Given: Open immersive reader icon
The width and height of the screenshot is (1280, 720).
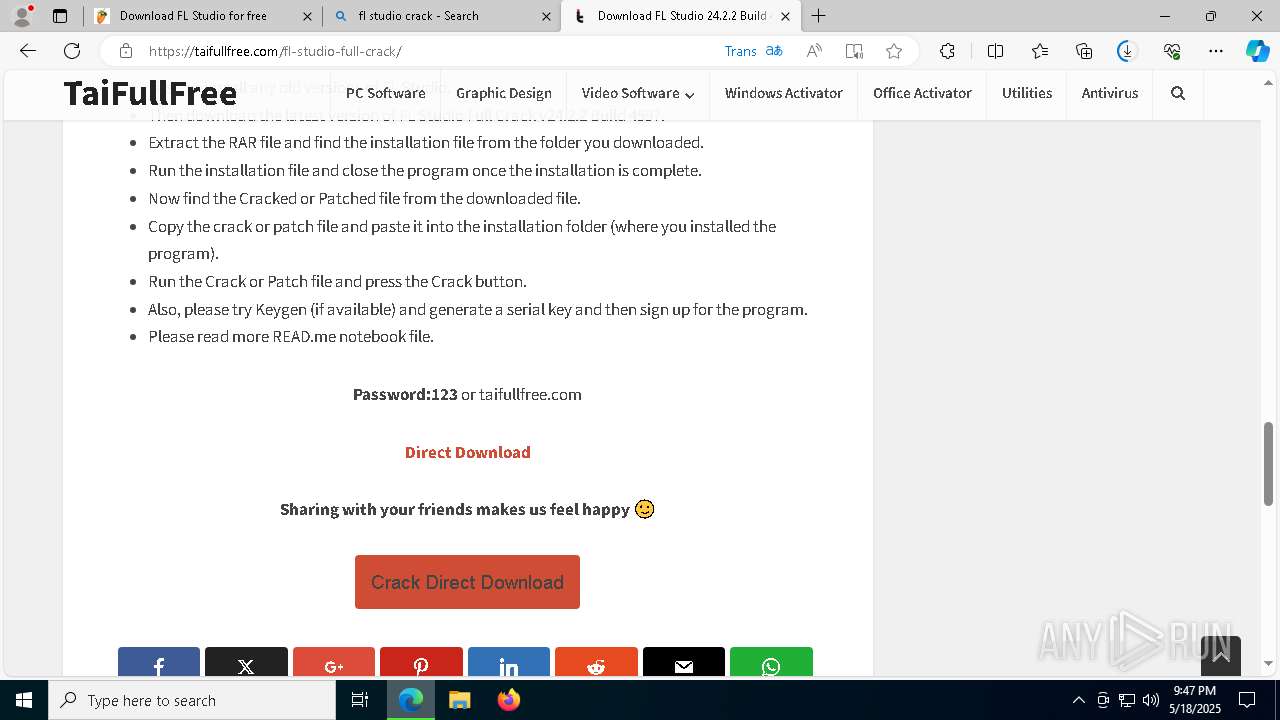Looking at the screenshot, I should coord(854,51).
